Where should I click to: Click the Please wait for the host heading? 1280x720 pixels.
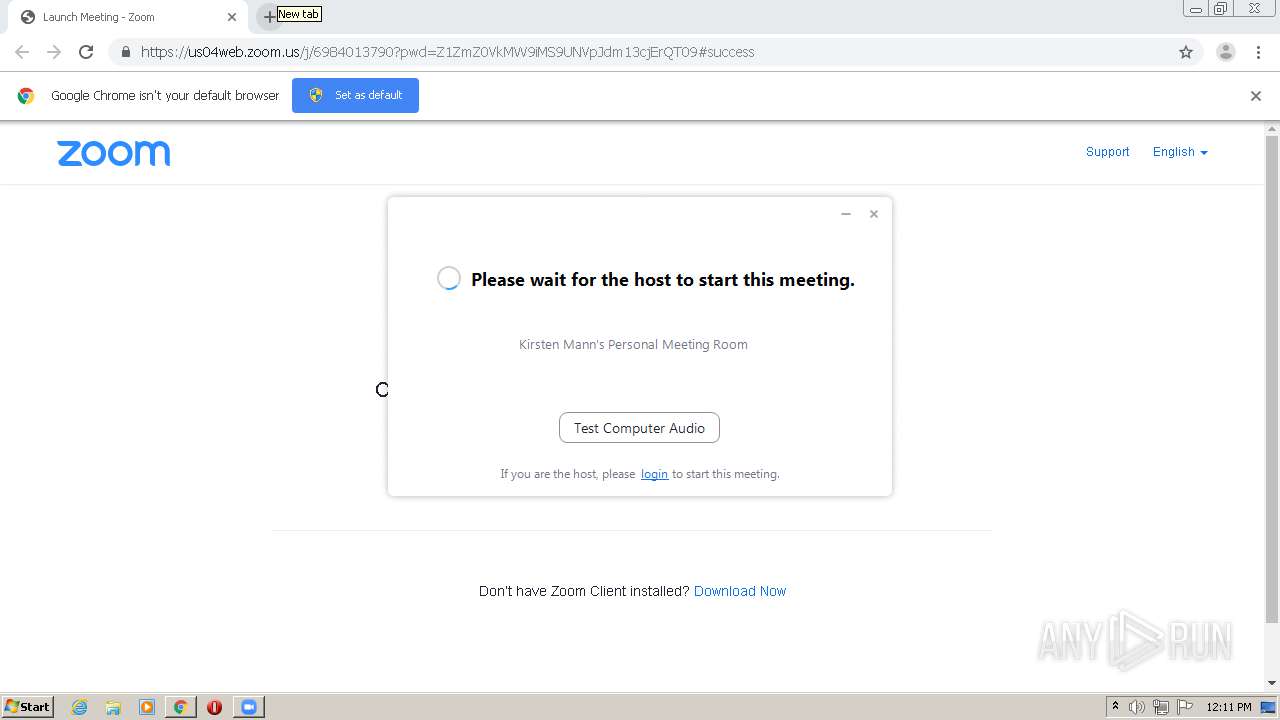click(663, 280)
